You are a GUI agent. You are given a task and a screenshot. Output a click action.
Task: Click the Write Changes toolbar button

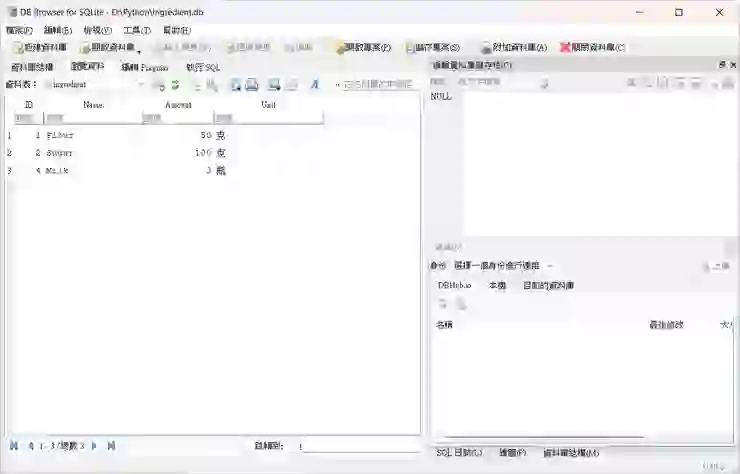[x=182, y=48]
